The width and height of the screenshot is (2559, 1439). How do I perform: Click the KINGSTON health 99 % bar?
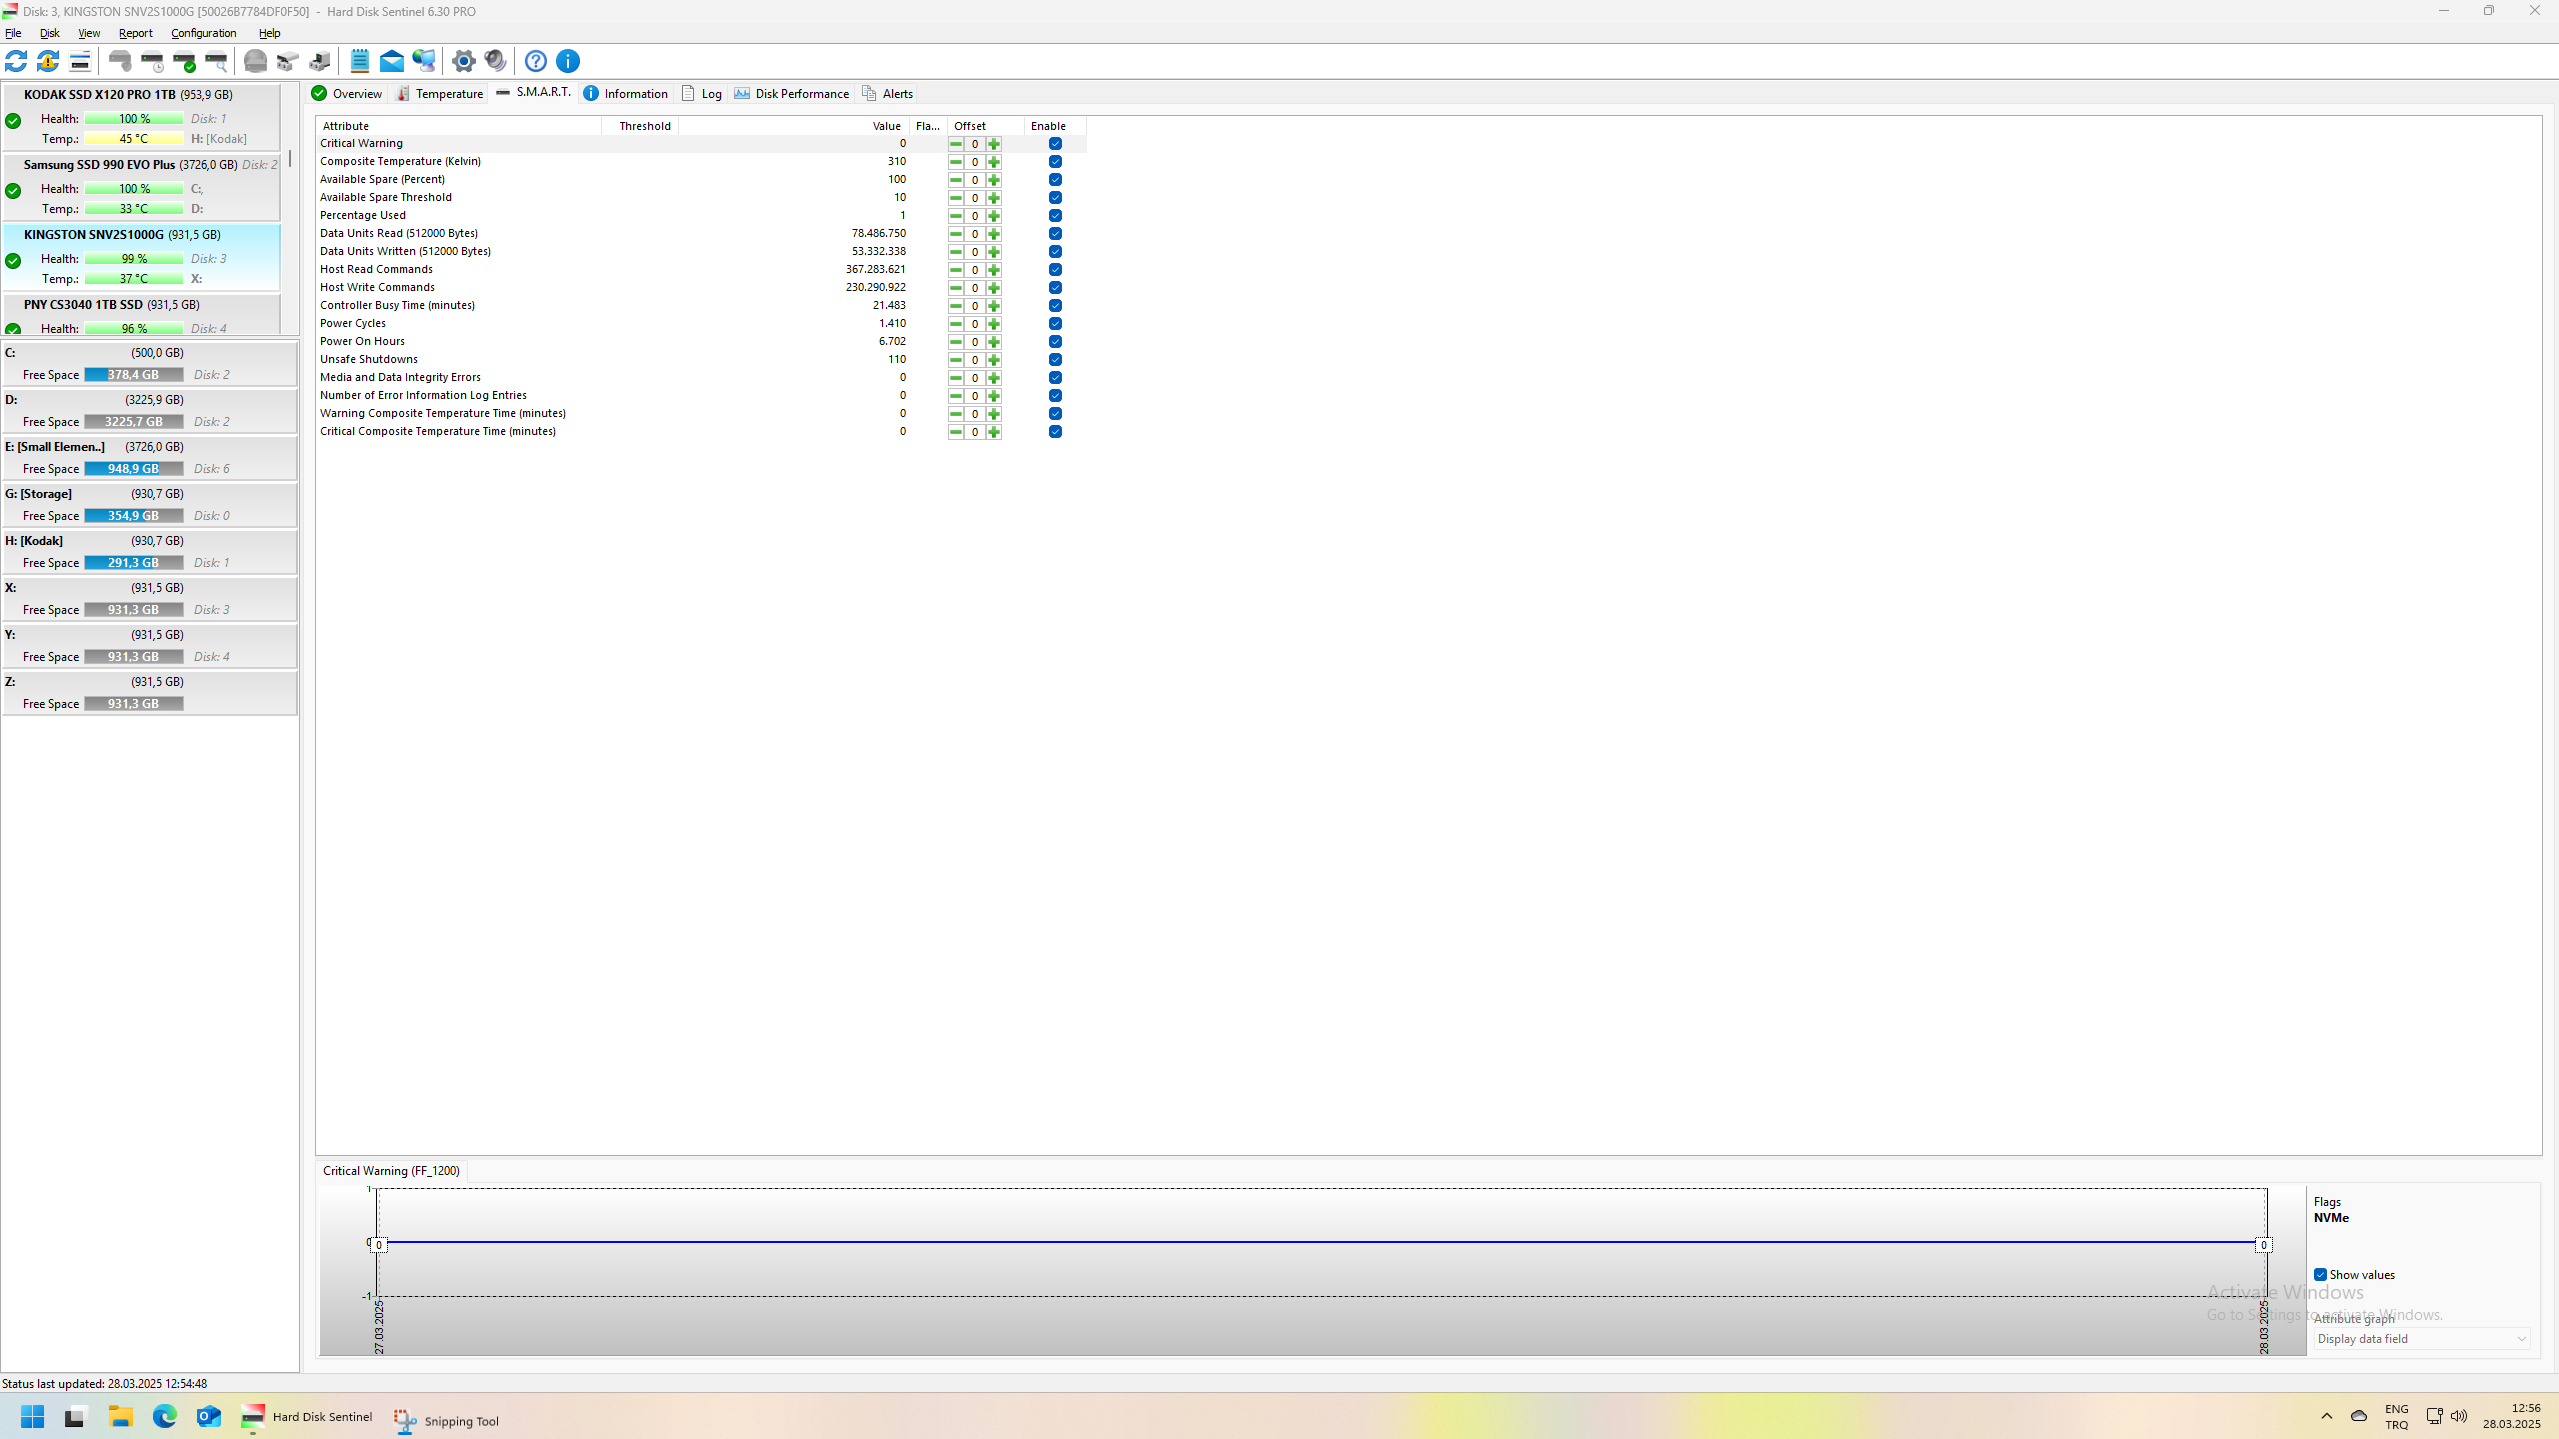(x=134, y=259)
